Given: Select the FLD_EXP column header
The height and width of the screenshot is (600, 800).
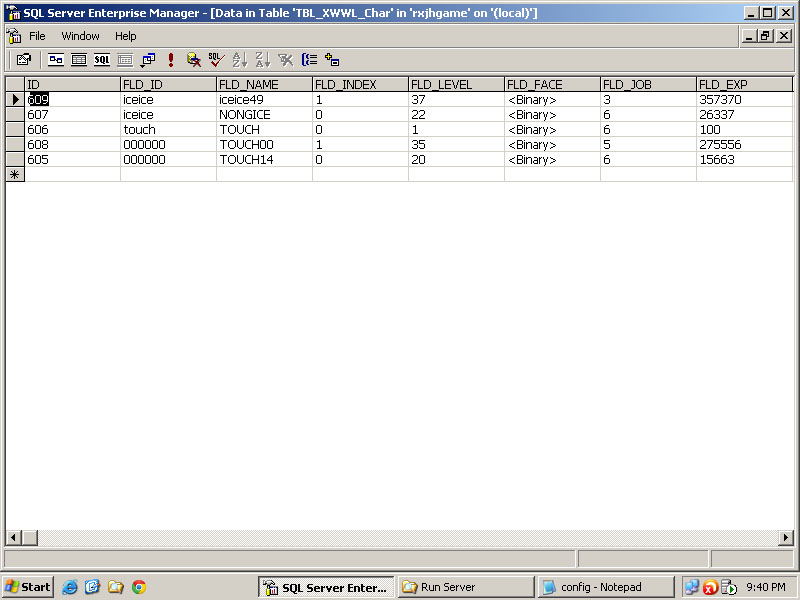Looking at the screenshot, I should (744, 84).
